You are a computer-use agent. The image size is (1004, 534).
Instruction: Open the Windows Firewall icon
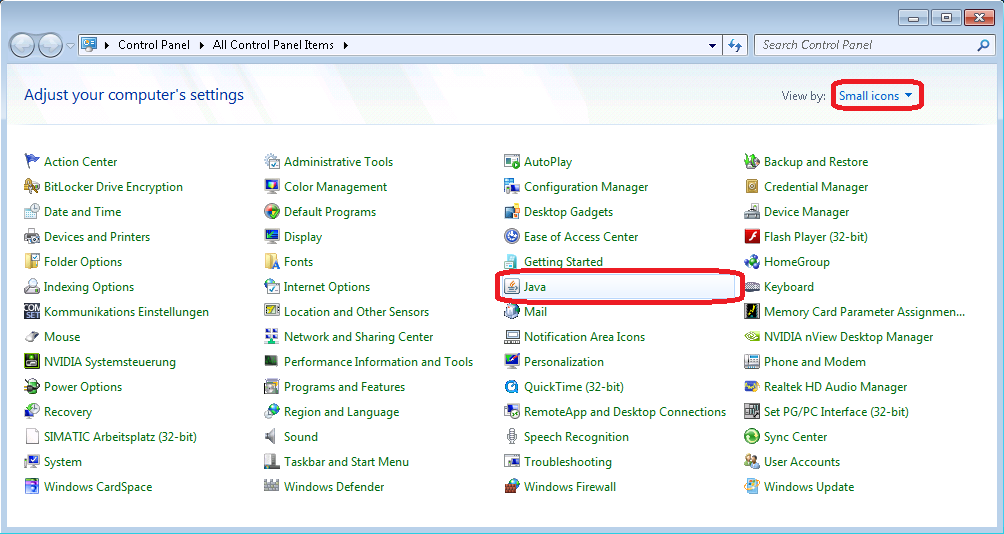(x=512, y=487)
